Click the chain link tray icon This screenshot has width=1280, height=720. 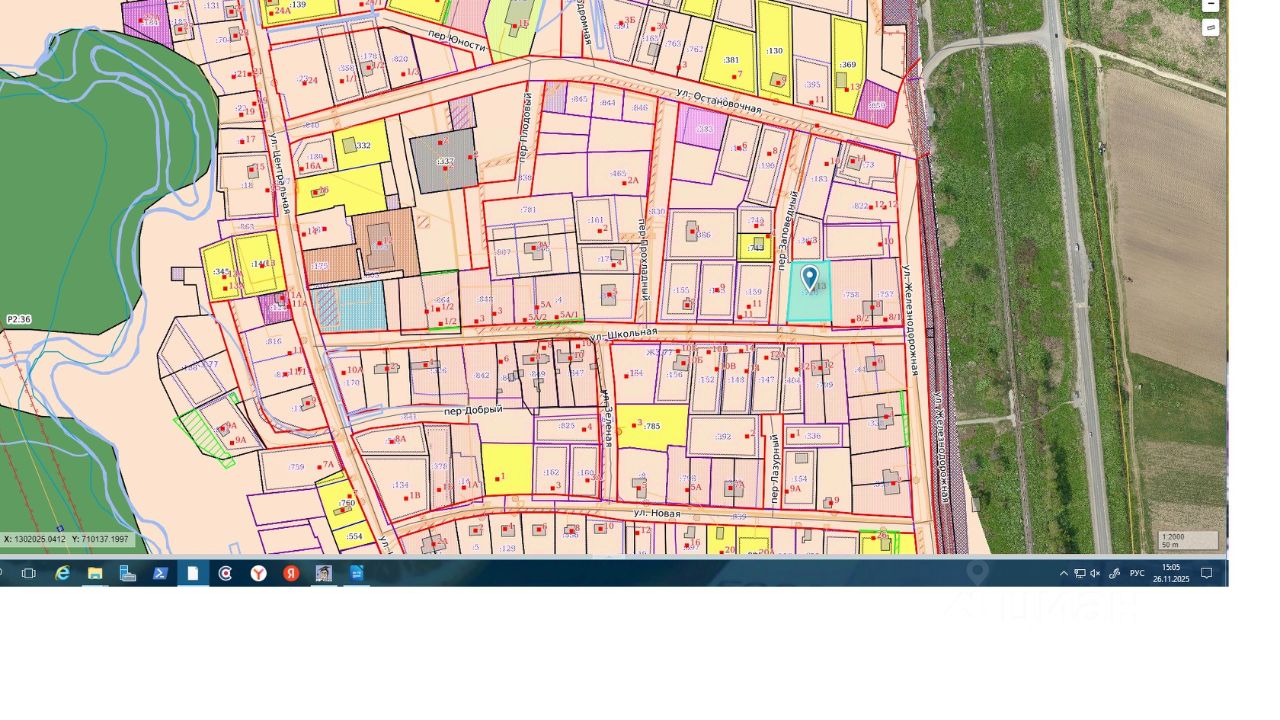point(1115,573)
